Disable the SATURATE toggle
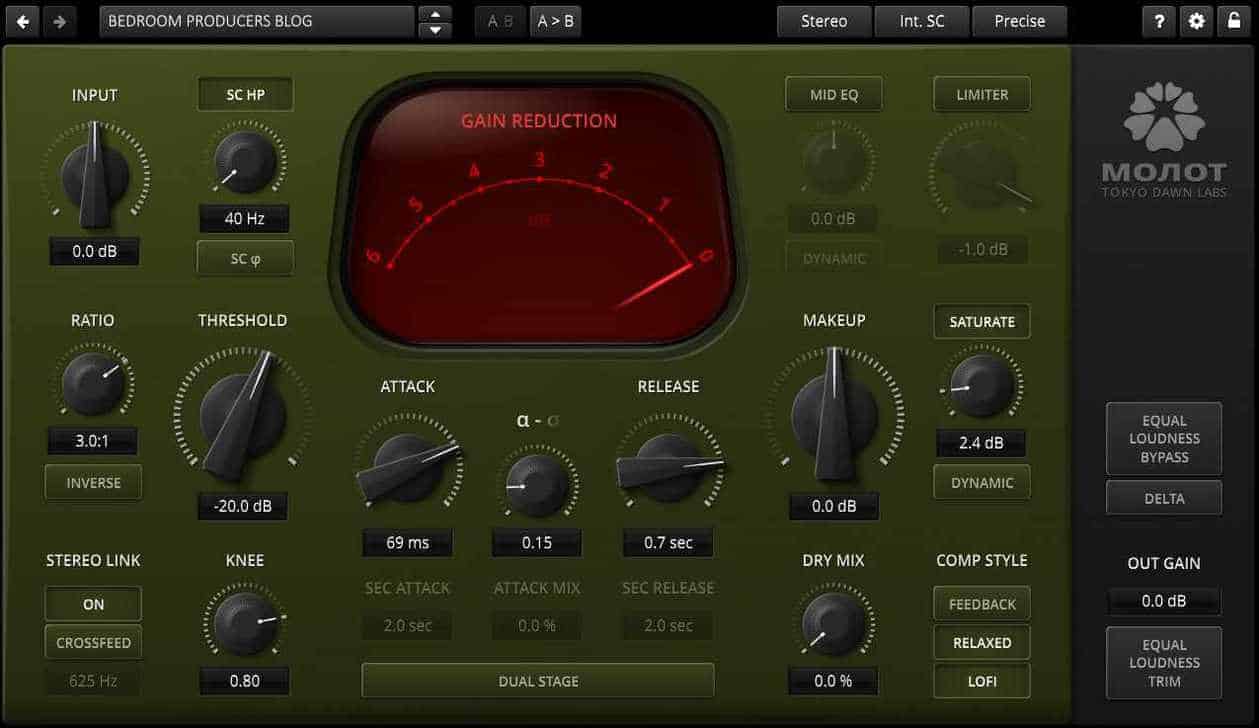The image size is (1259, 728). [982, 322]
